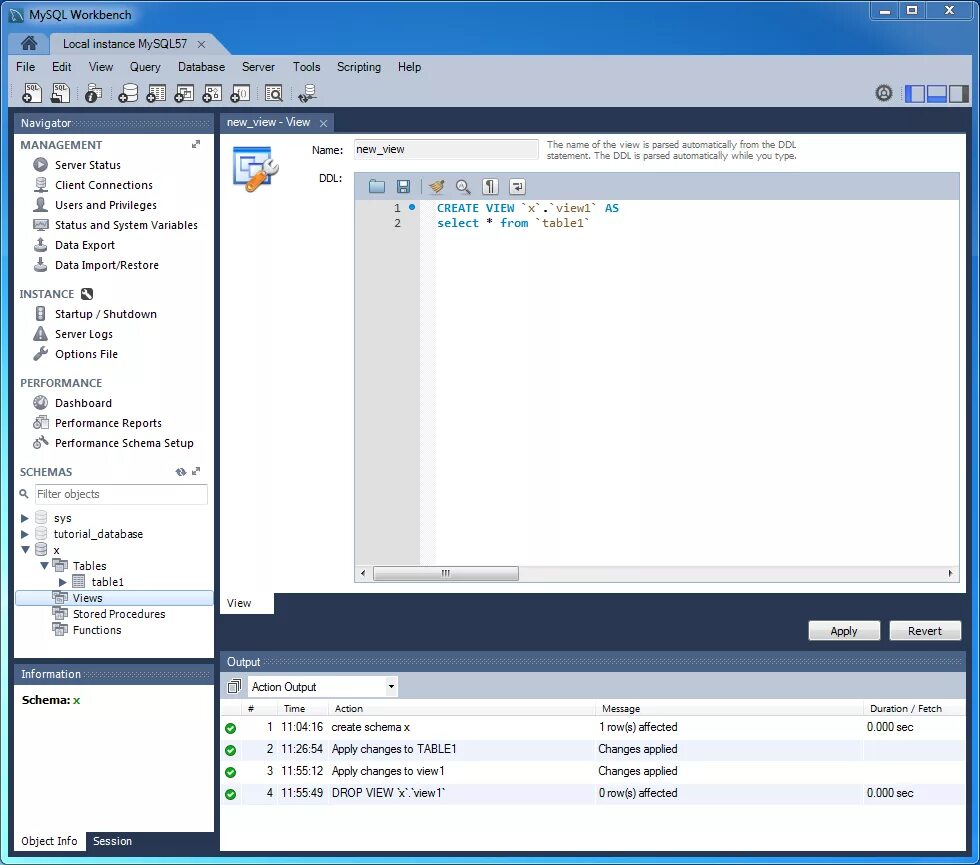Open the Query menu

pyautogui.click(x=145, y=67)
